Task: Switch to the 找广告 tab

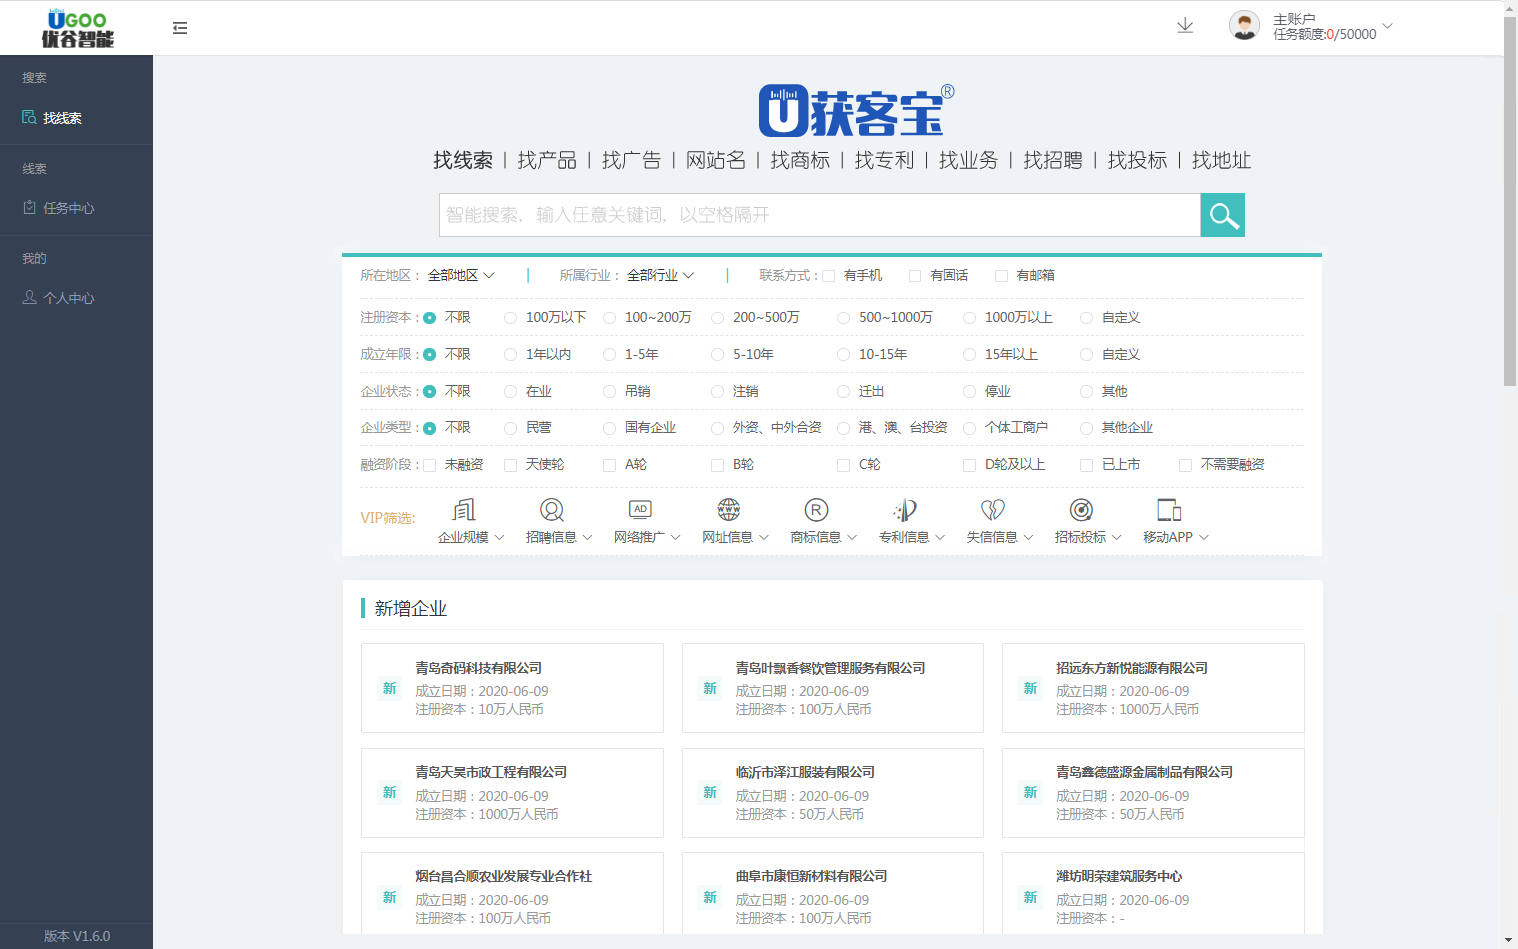Action: (x=631, y=160)
